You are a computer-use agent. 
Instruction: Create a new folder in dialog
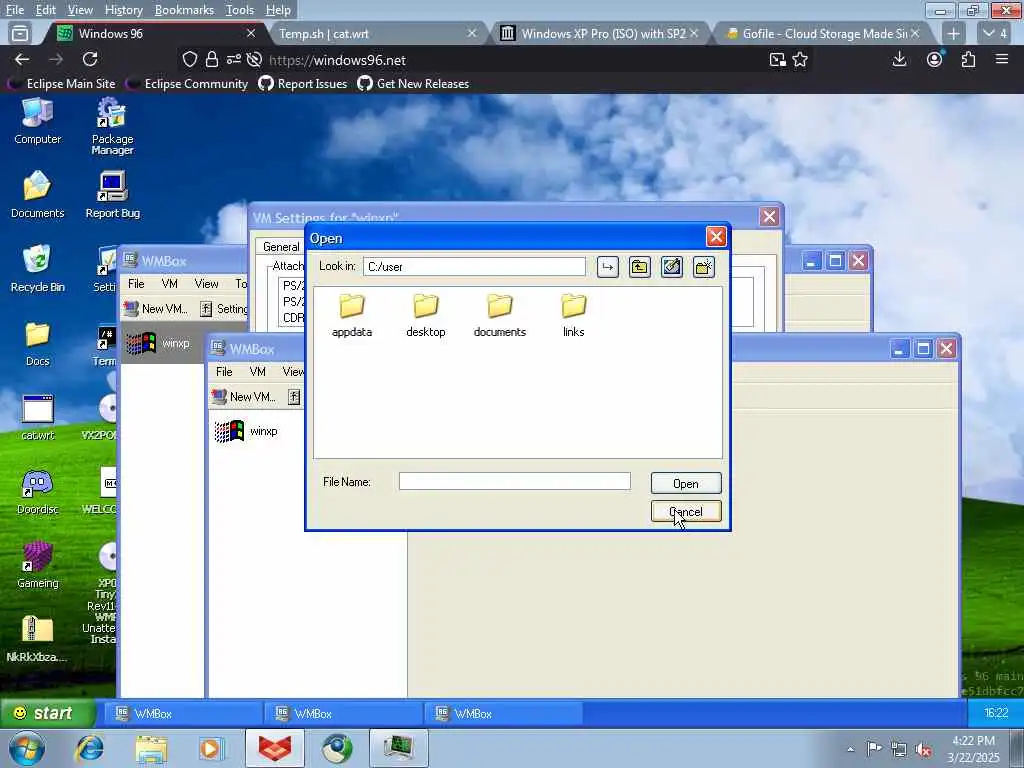(x=703, y=266)
